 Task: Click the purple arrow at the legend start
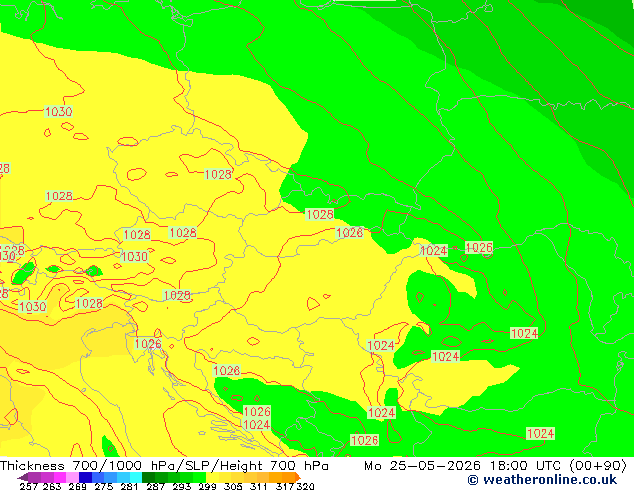pyautogui.click(x=23, y=477)
